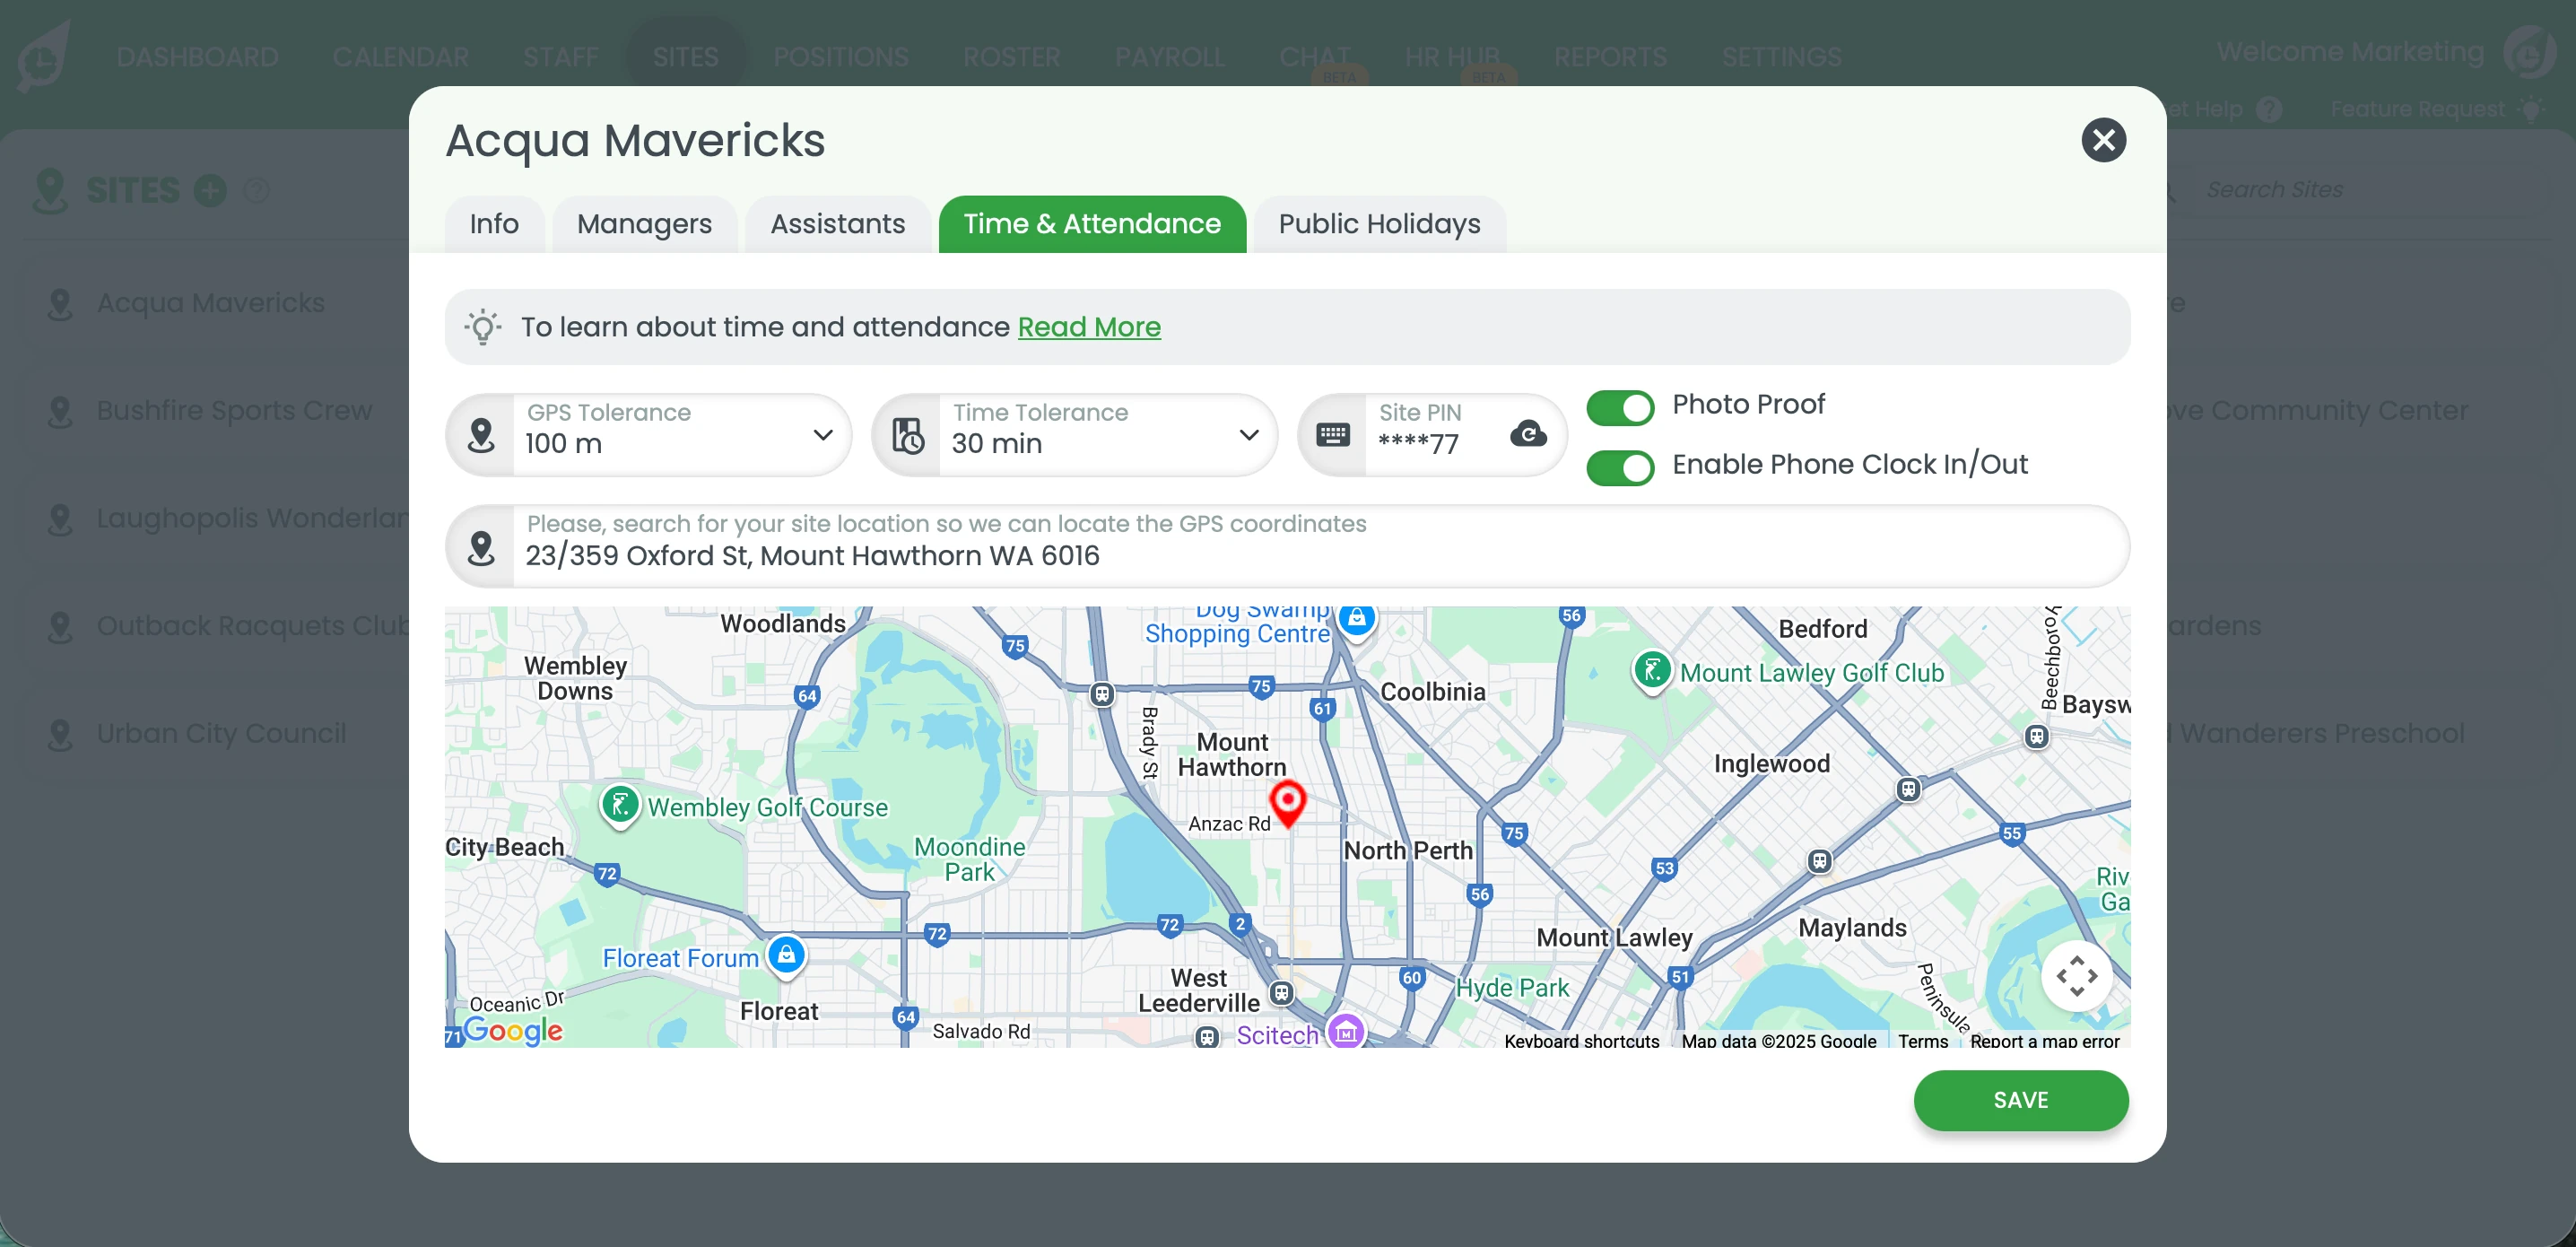Viewport: 2576px width, 1247px height.
Task: Toggle Photo Proof off
Action: click(x=1620, y=407)
